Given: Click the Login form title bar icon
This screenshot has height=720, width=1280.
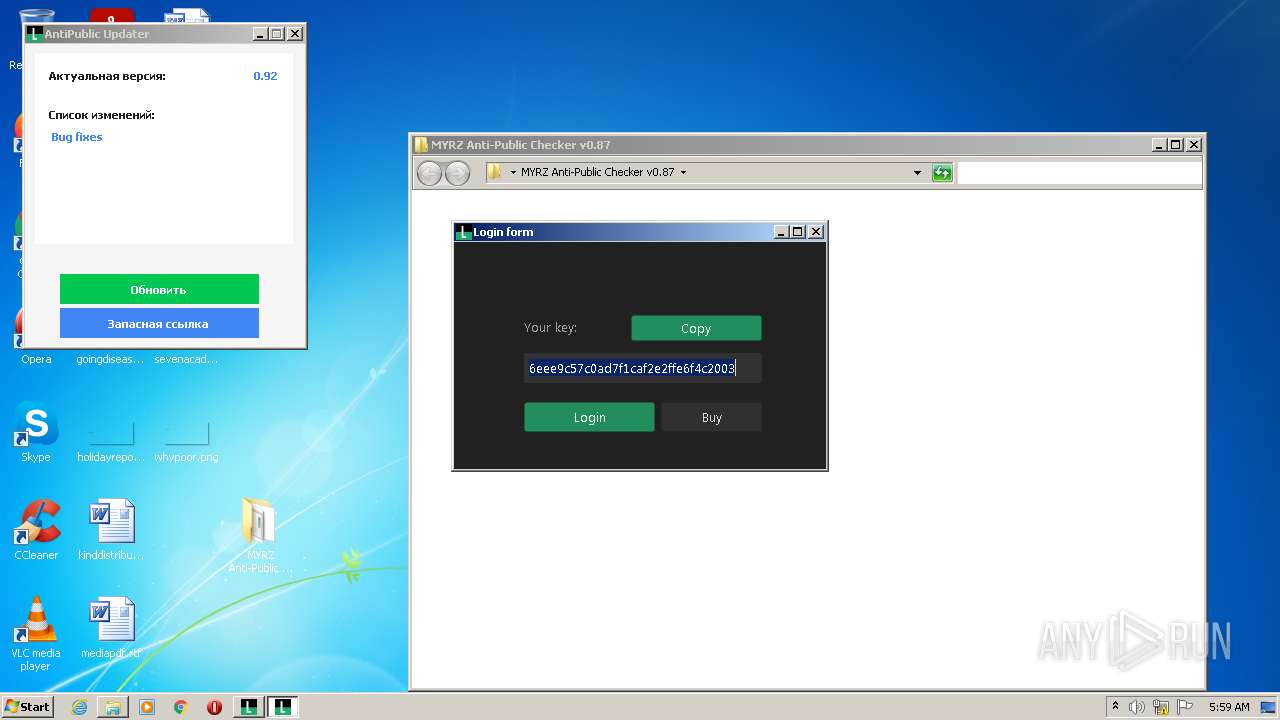Looking at the screenshot, I should coord(463,232).
